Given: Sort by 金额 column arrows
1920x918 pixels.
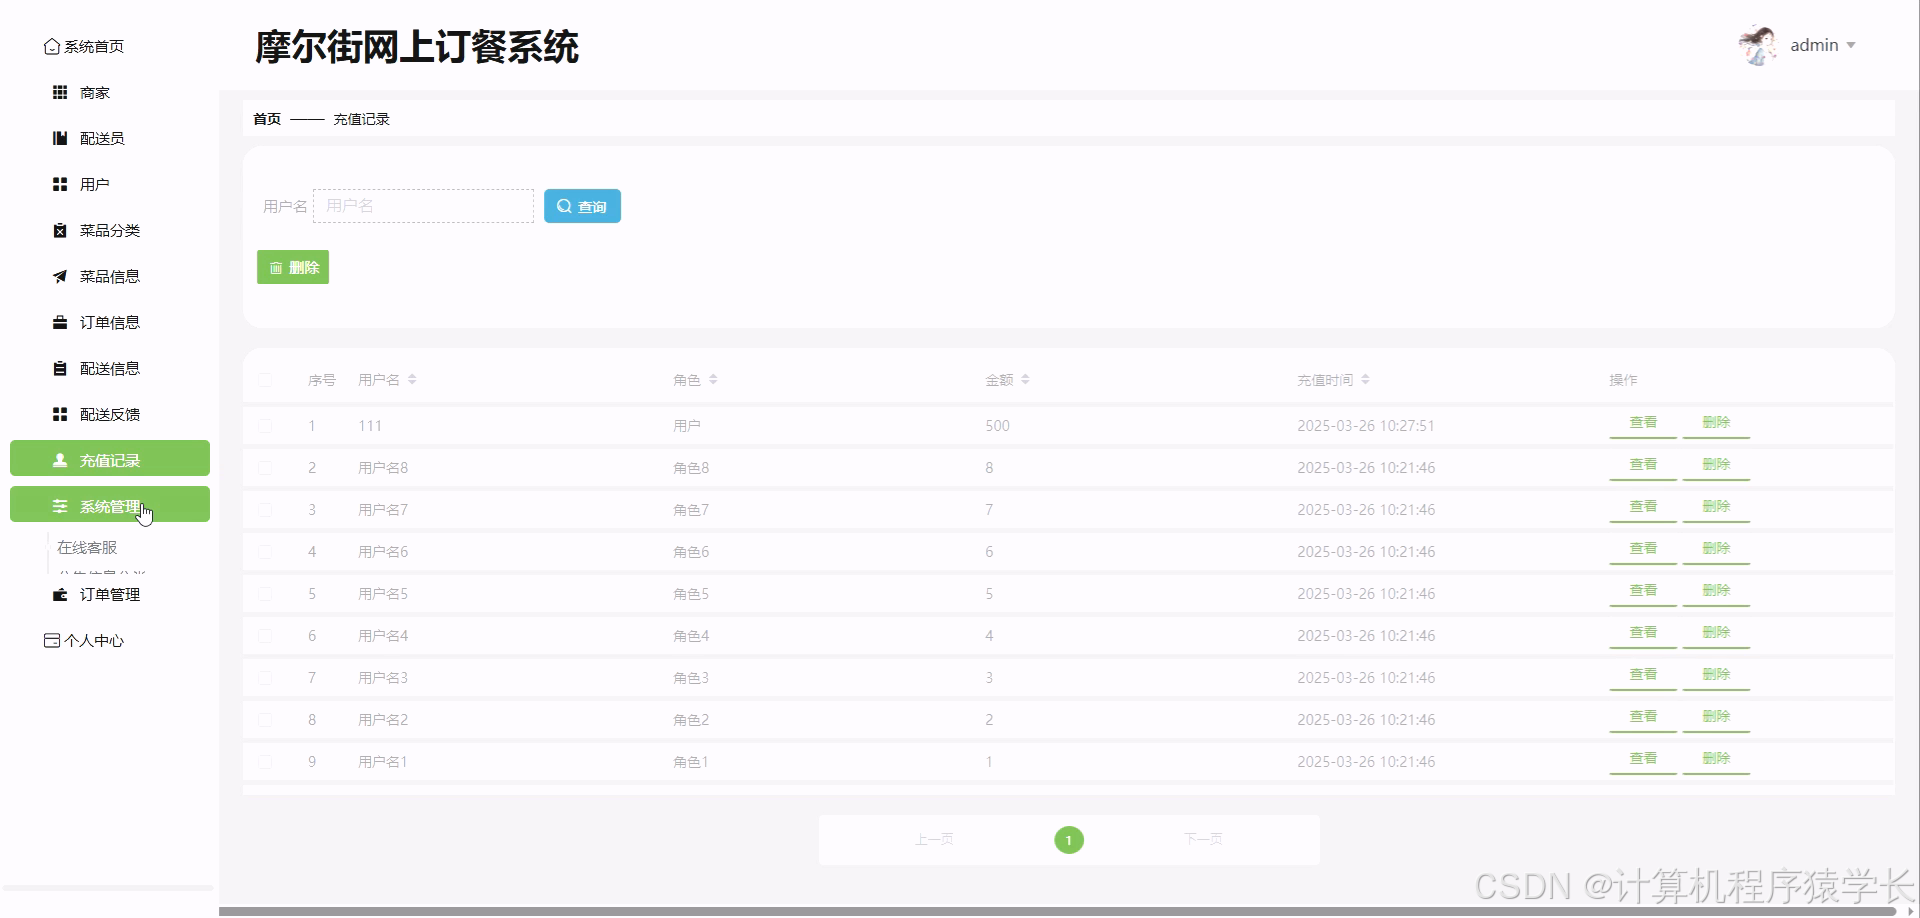Looking at the screenshot, I should coord(1025,380).
